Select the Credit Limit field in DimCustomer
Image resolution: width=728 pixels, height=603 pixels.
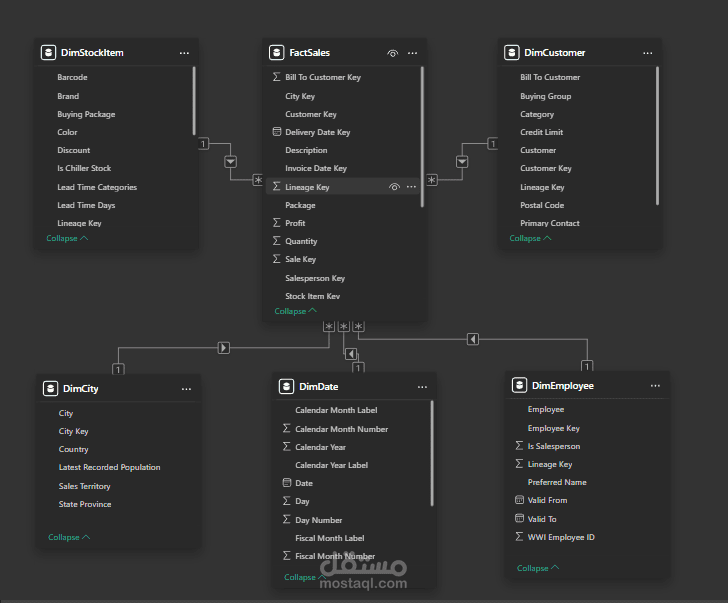(x=541, y=132)
